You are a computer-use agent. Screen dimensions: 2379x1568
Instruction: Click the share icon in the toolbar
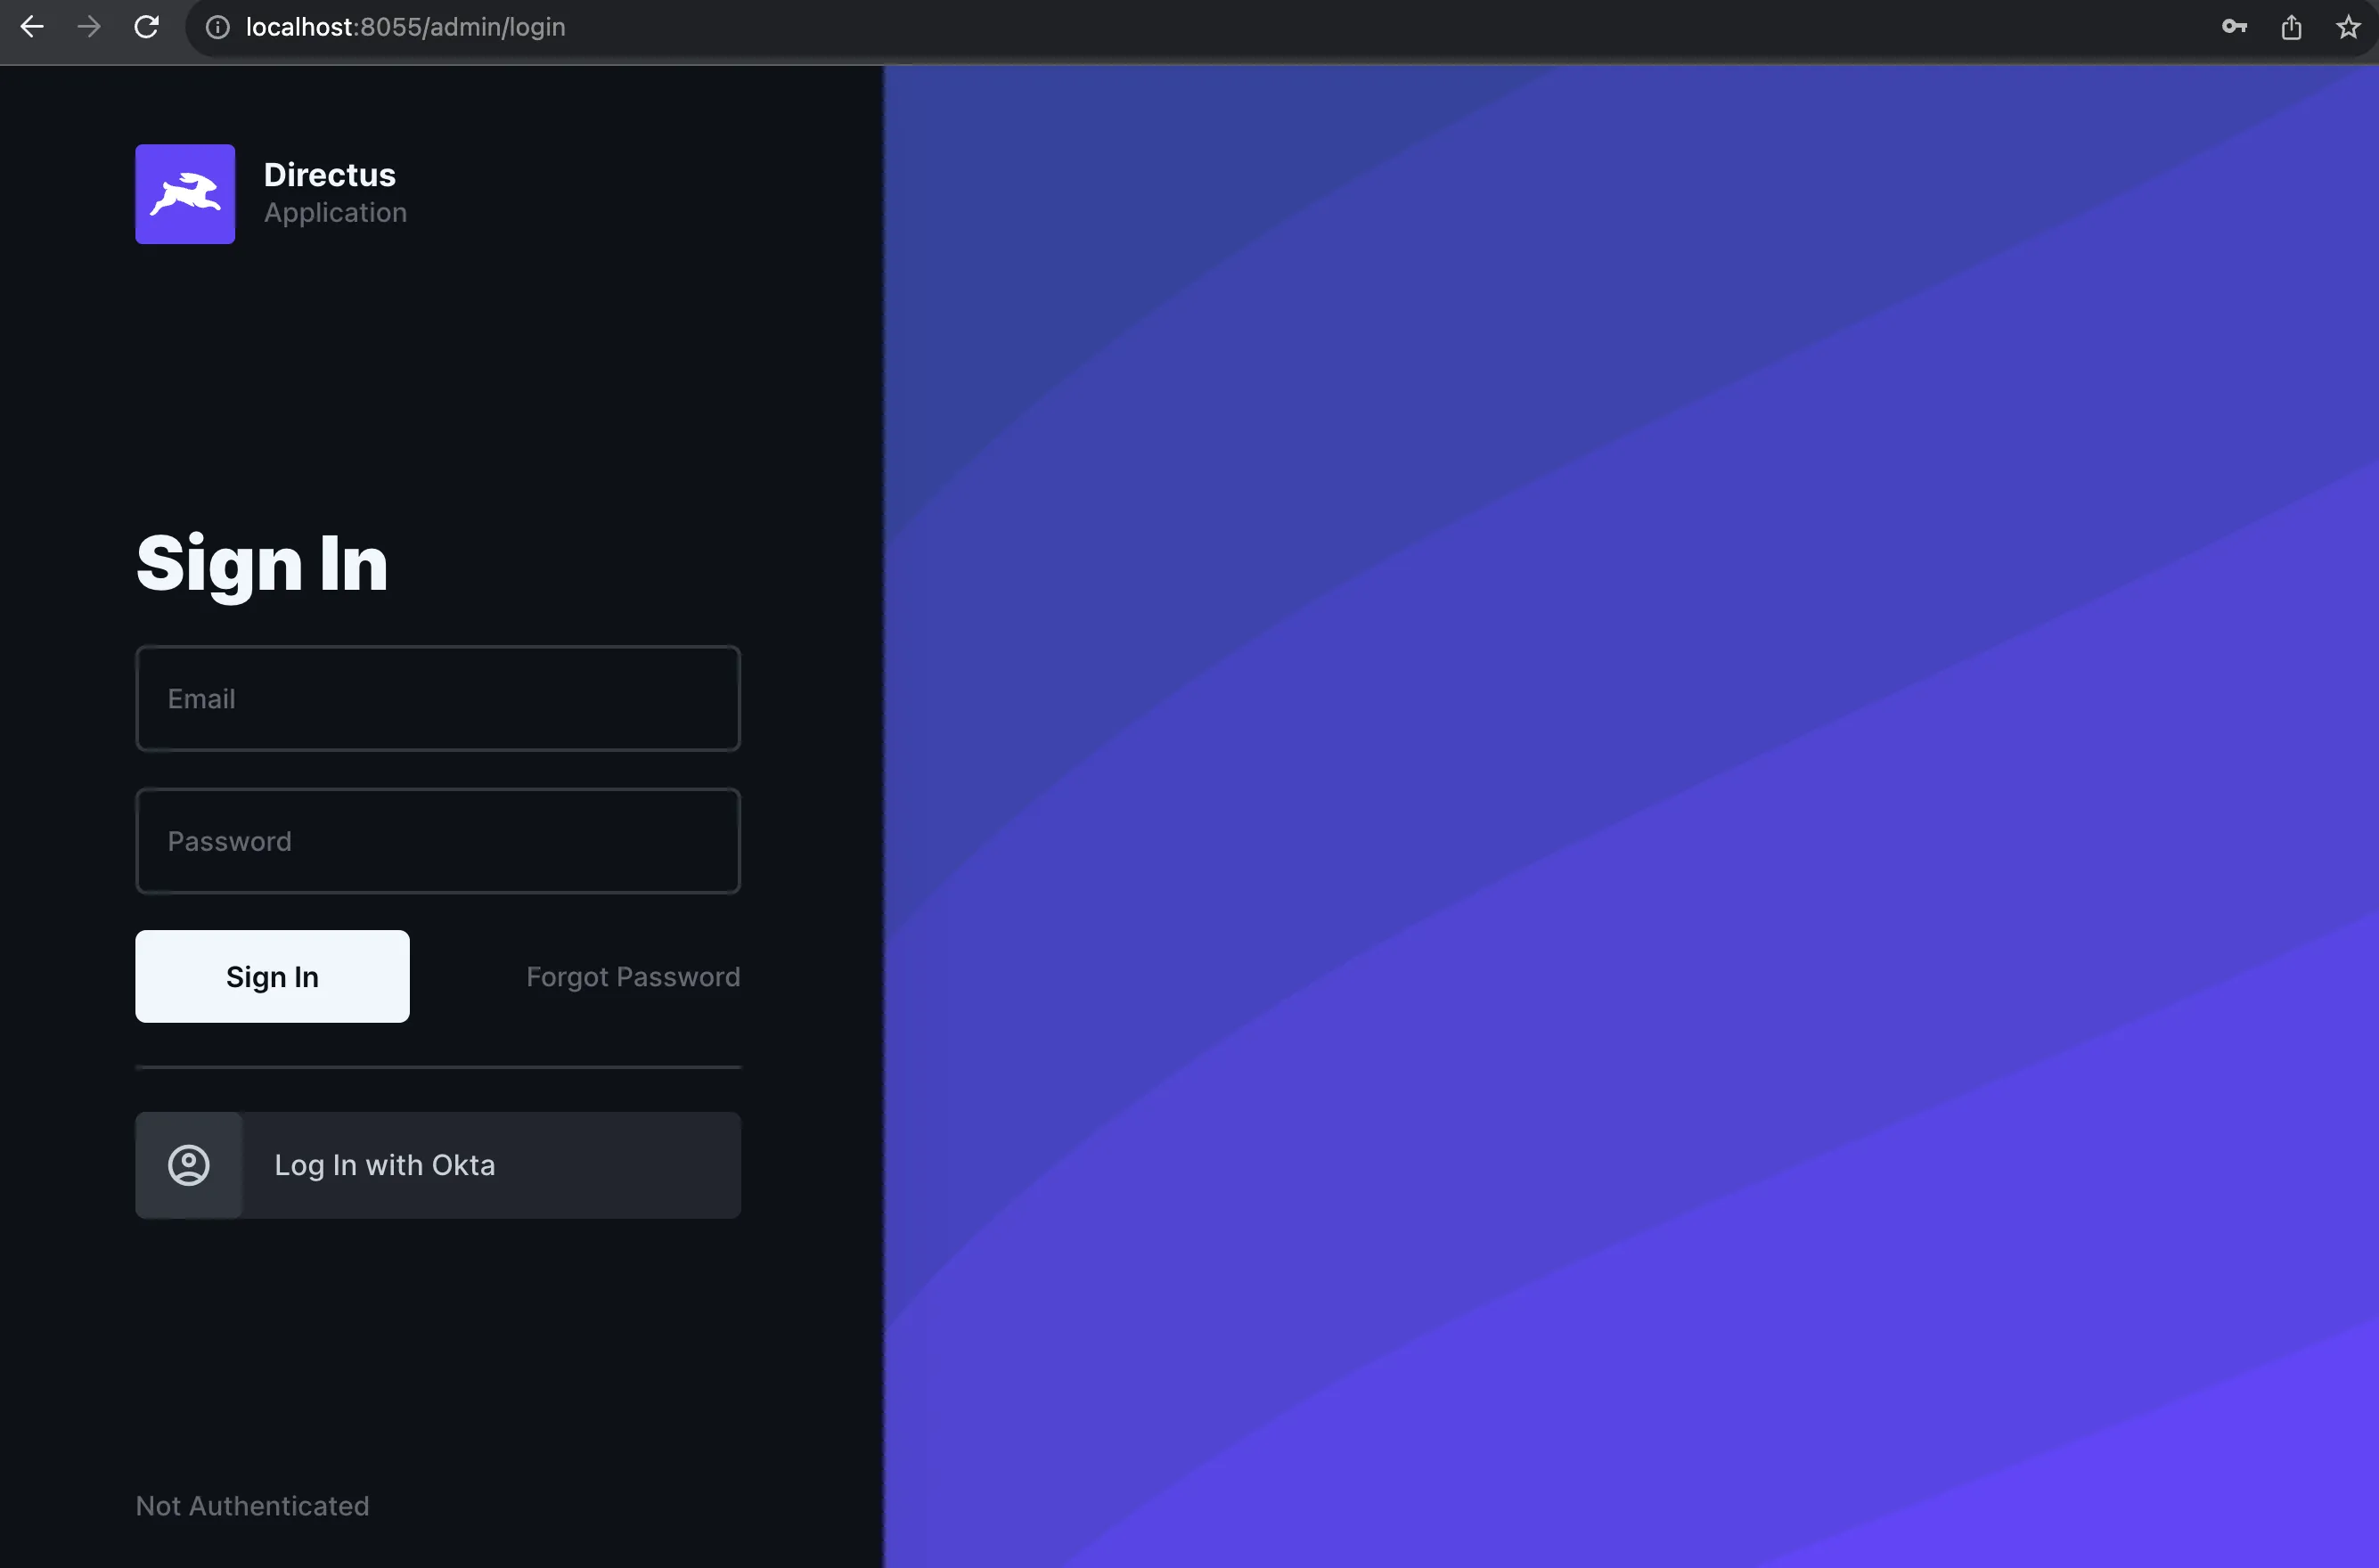point(2291,27)
